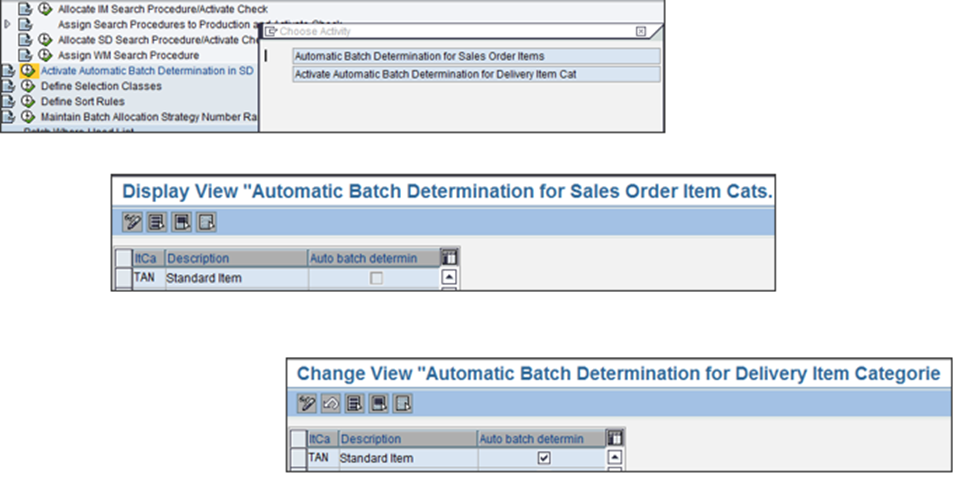The width and height of the screenshot is (975, 492).
Task: Select all rows corner box in Change View table
Action: click(299, 439)
